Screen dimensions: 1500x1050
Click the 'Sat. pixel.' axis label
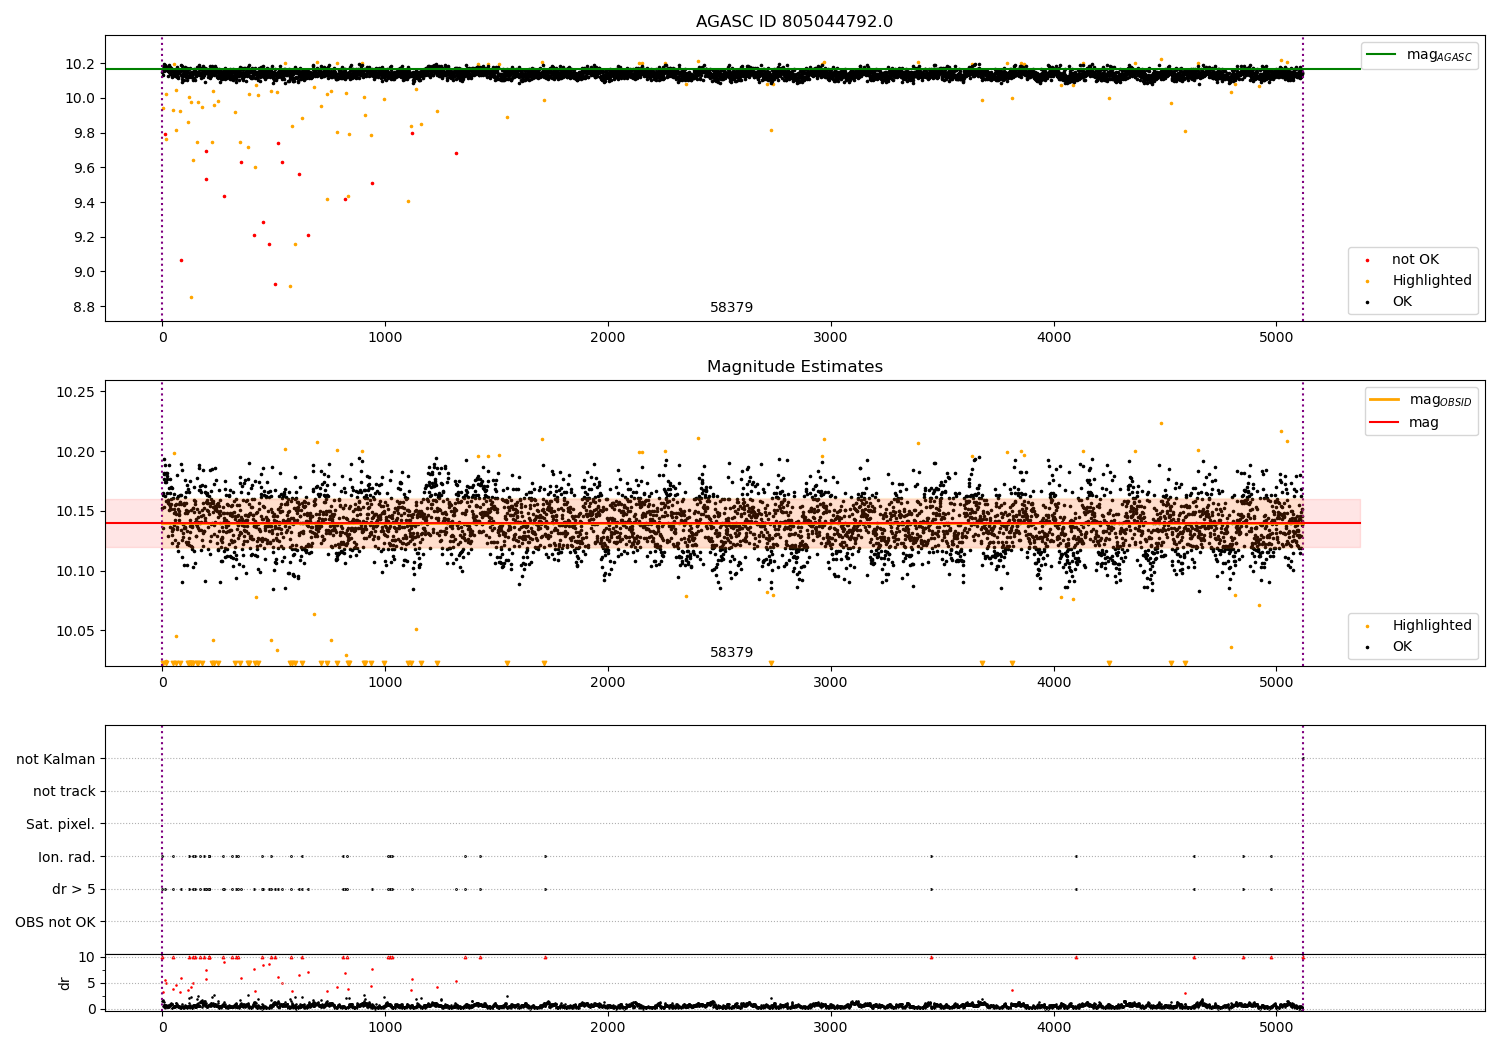click(x=61, y=824)
